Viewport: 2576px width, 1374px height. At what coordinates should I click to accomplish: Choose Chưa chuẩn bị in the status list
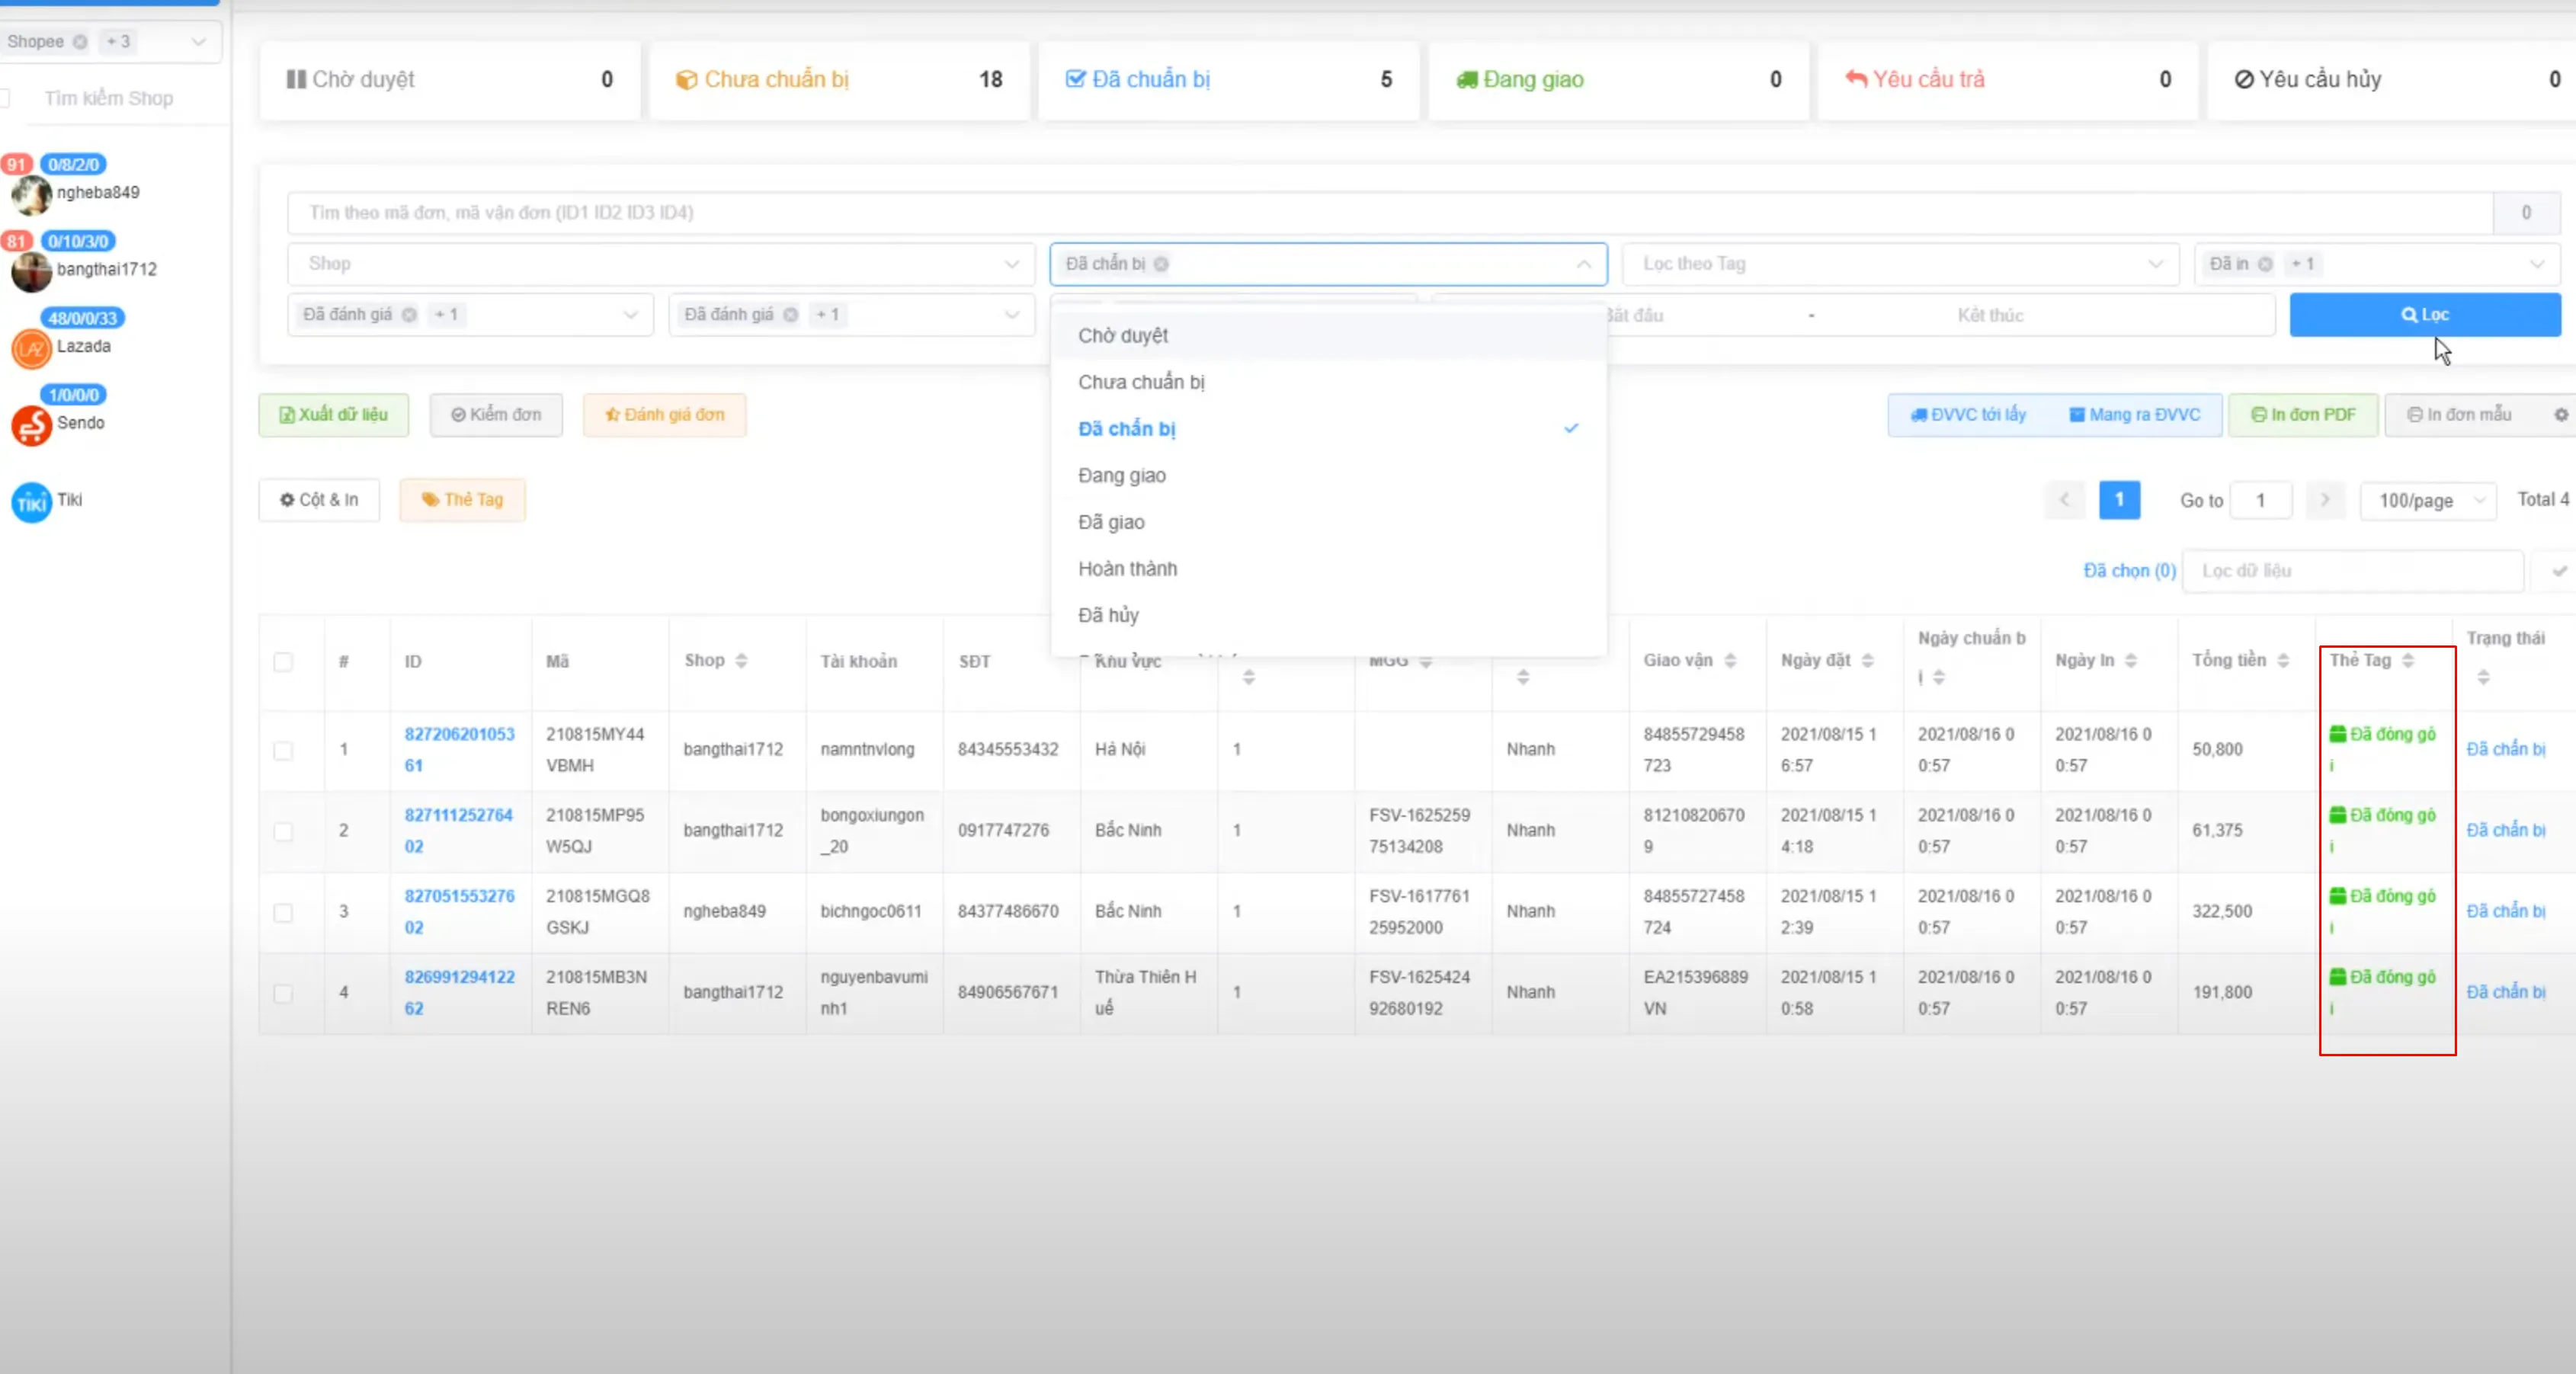coord(1329,382)
